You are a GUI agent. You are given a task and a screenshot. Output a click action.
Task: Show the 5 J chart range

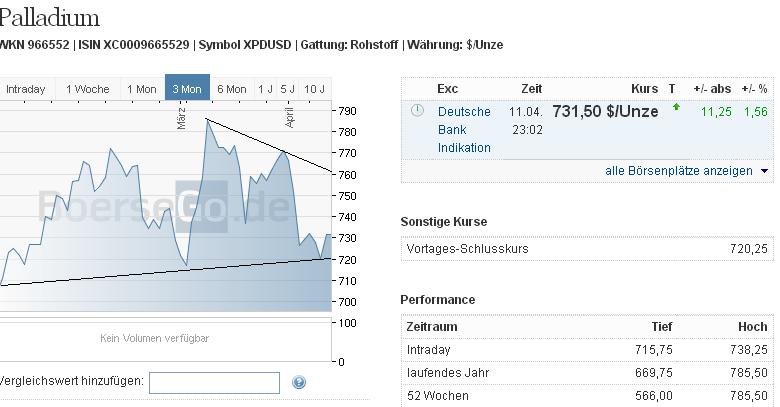coord(288,89)
